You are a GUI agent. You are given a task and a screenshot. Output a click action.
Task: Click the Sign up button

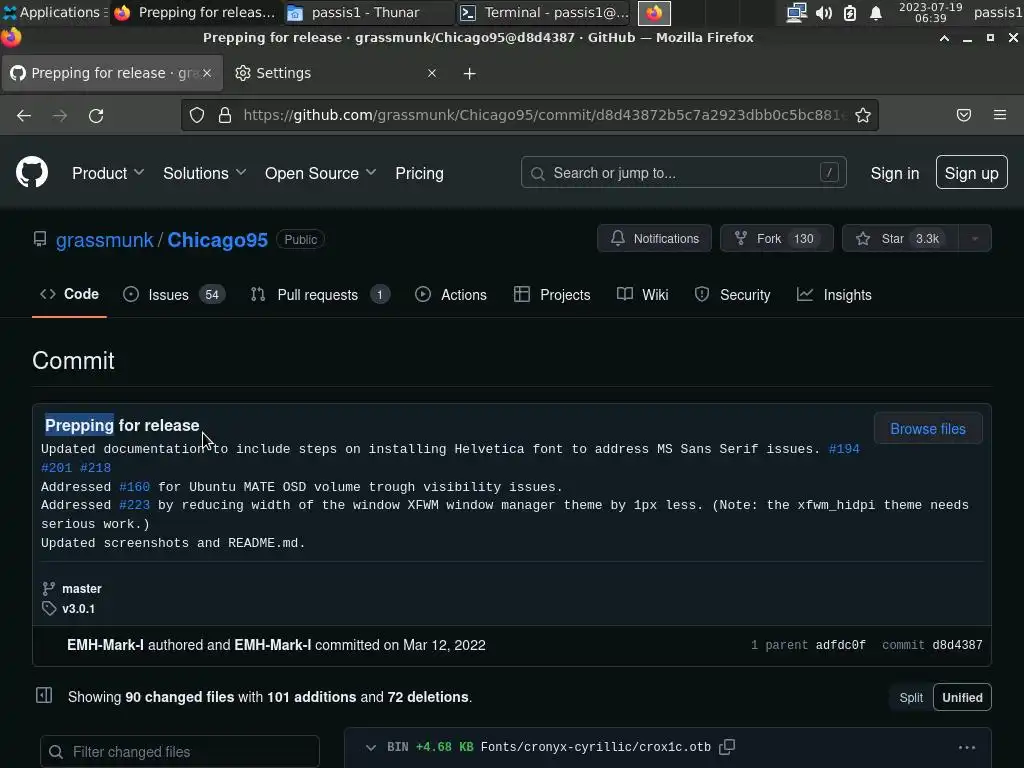(971, 172)
